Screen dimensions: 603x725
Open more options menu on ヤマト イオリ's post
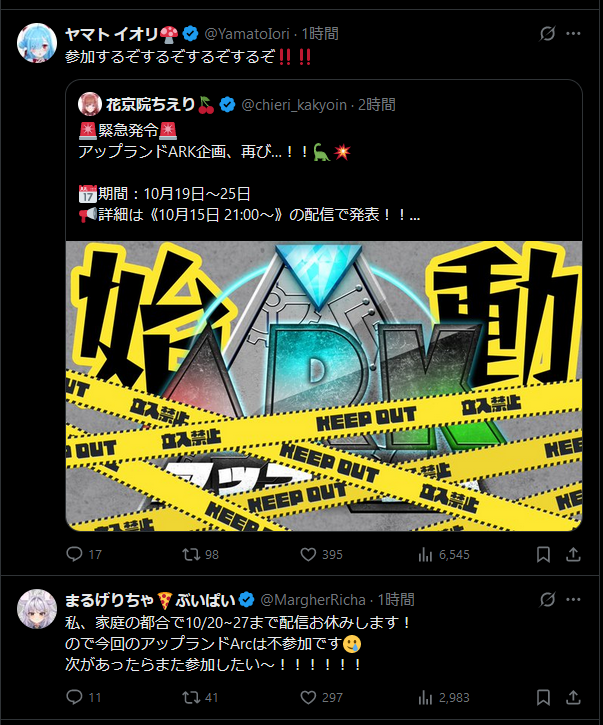(x=573, y=34)
